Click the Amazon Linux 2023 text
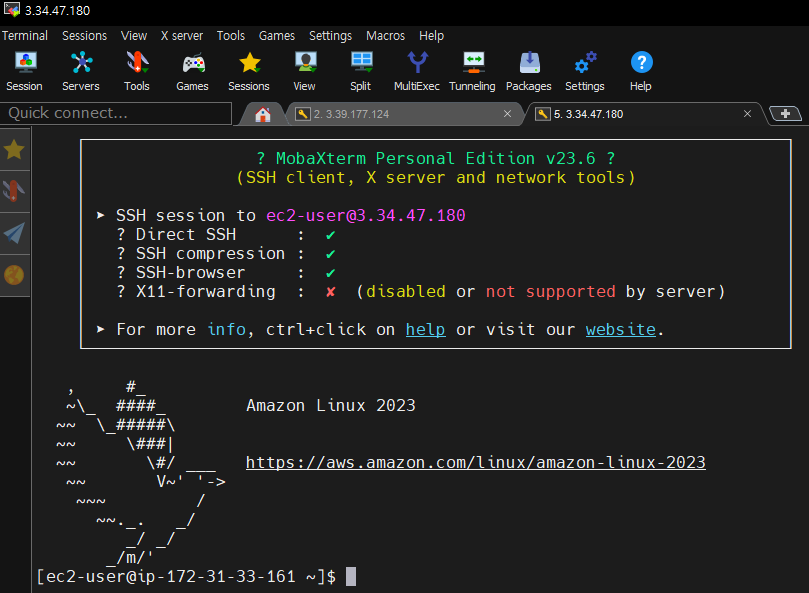This screenshot has height=593, width=809. (331, 406)
